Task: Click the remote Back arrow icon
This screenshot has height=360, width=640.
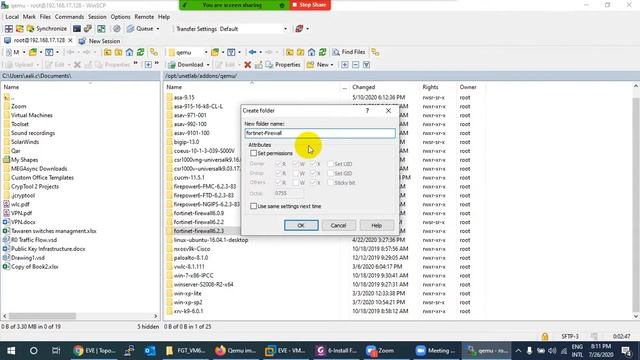Action: [252, 52]
